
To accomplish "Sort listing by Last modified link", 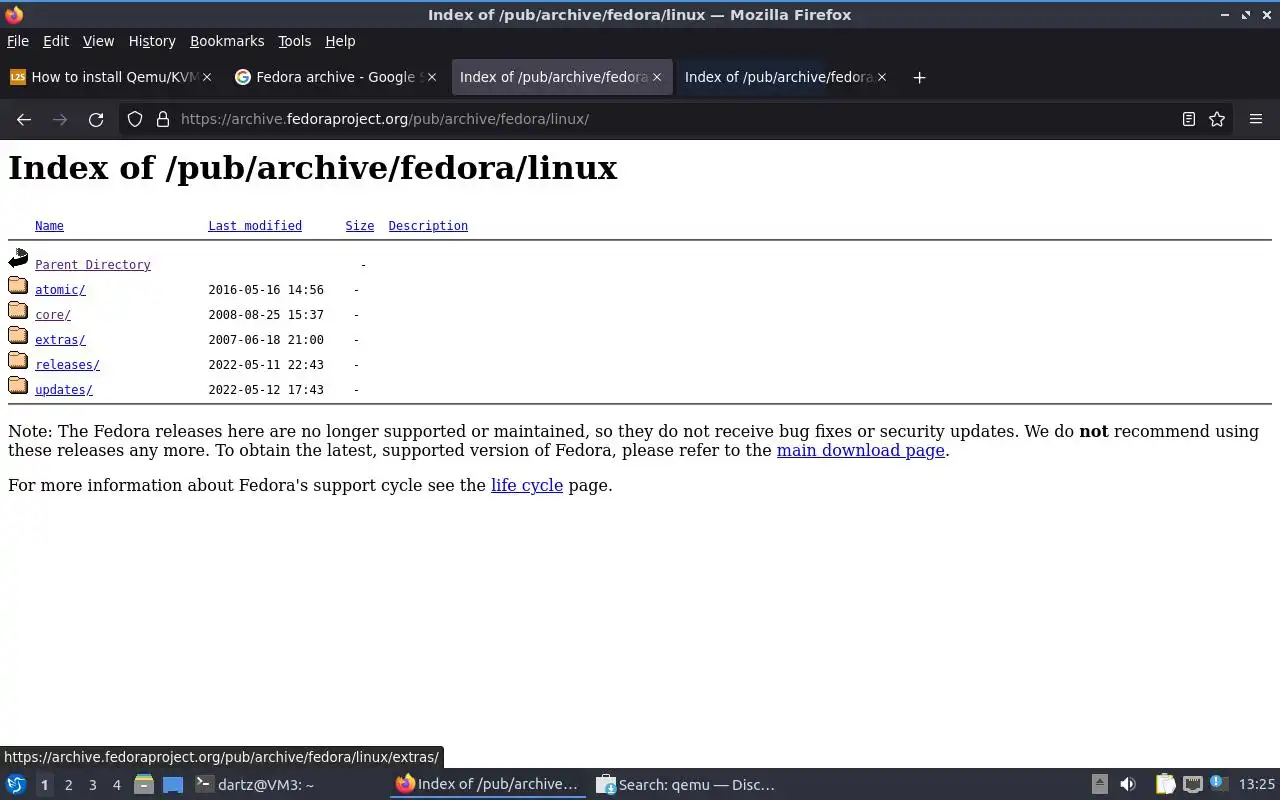I will 255,226.
